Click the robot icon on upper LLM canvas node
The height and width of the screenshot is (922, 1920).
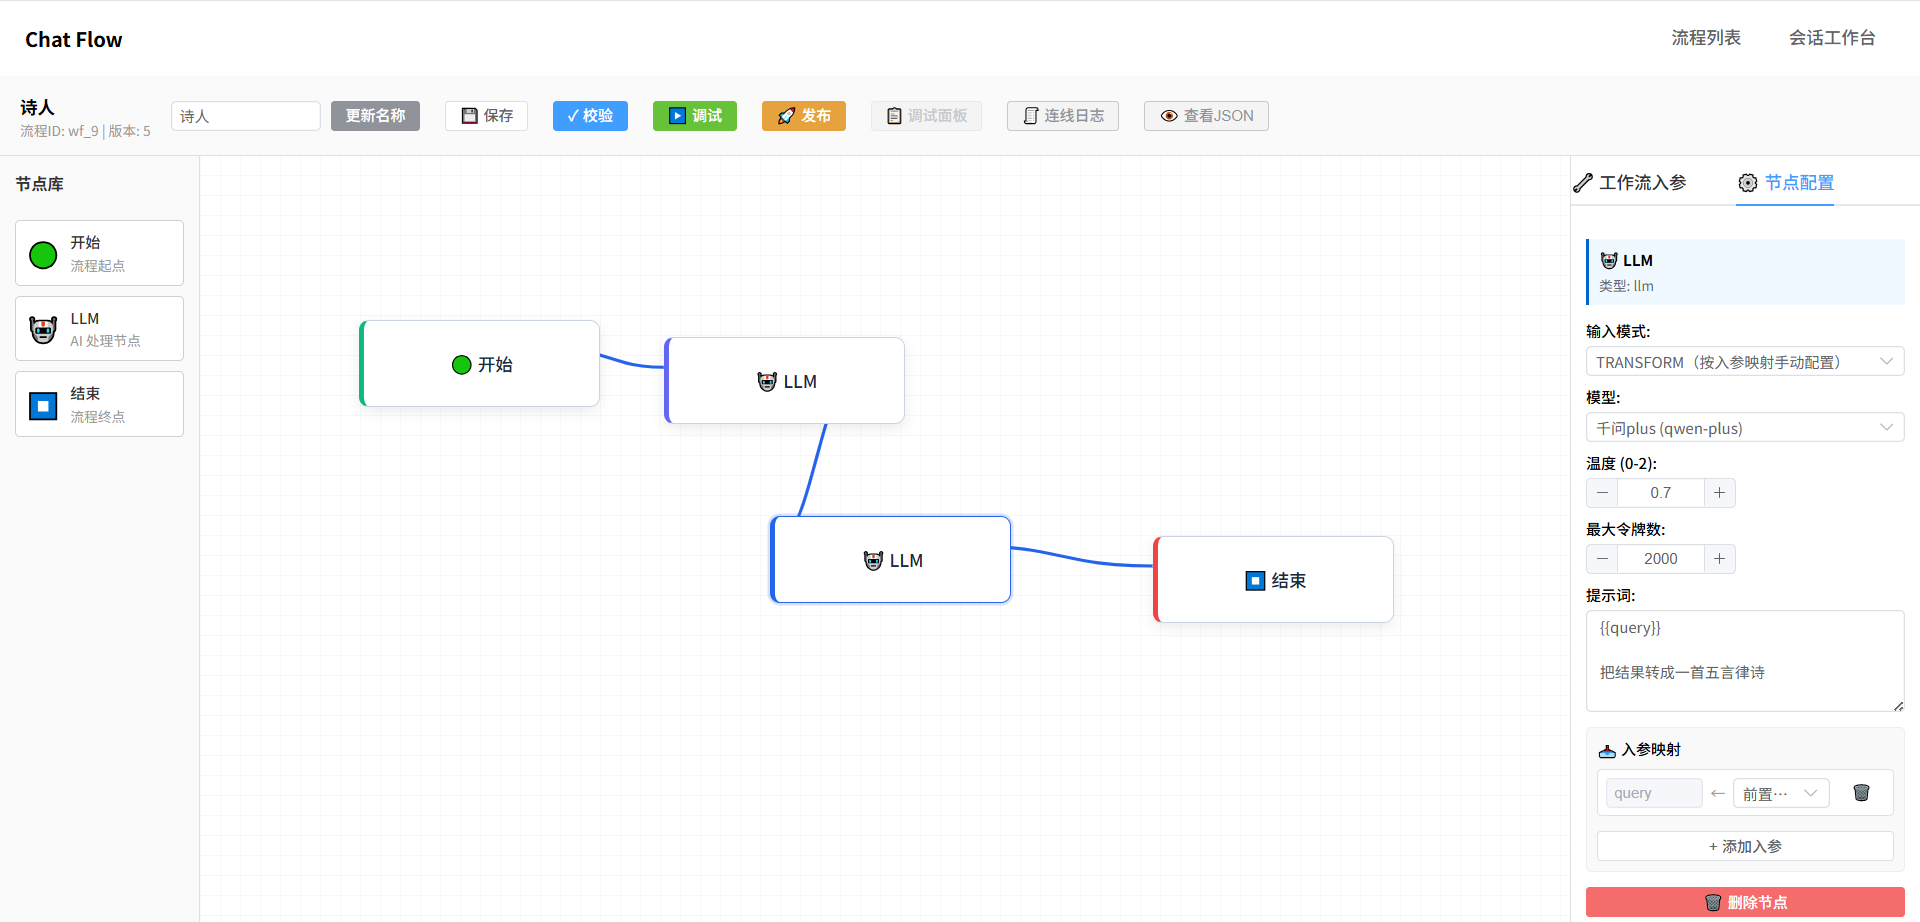pyautogui.click(x=767, y=382)
